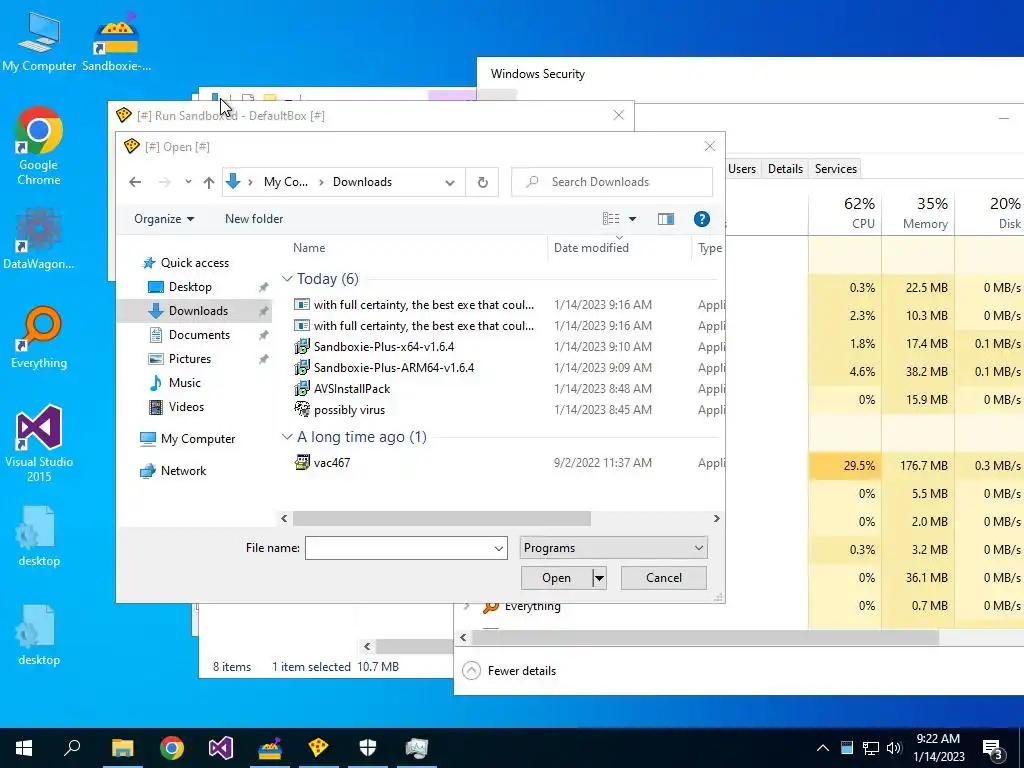Open Visual Studio from taskbar

pos(221,748)
